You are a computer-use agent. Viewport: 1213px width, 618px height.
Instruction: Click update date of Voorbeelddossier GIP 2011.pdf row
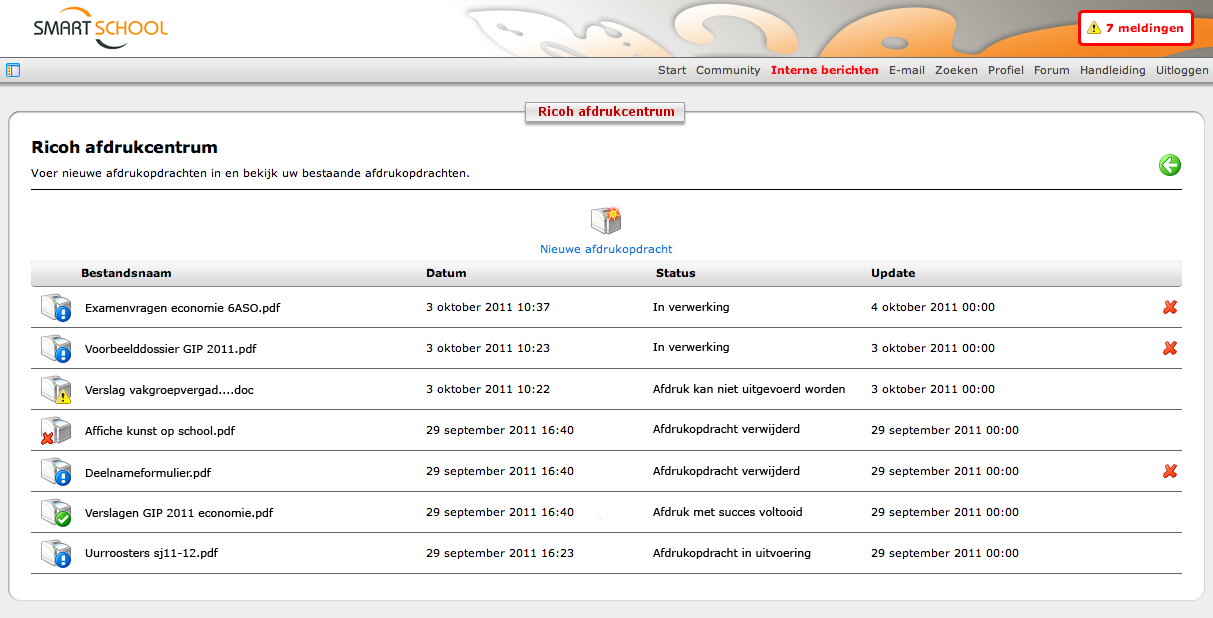[x=933, y=348]
